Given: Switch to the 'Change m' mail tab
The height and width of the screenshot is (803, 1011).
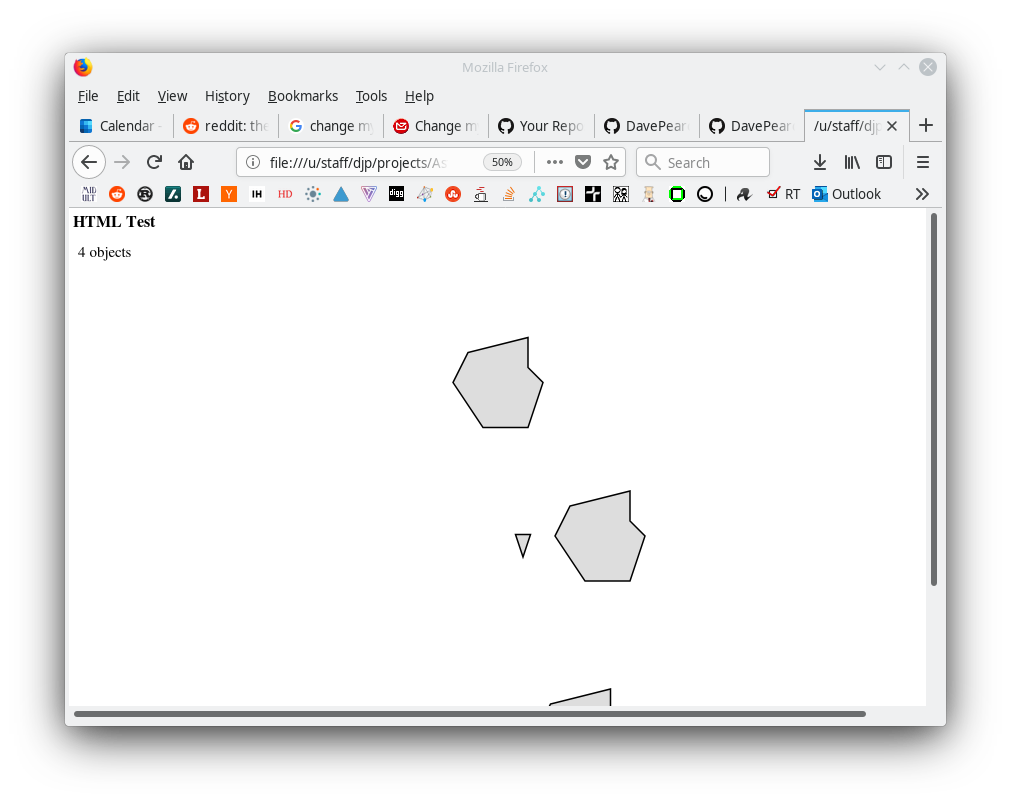Looking at the screenshot, I should 436,126.
